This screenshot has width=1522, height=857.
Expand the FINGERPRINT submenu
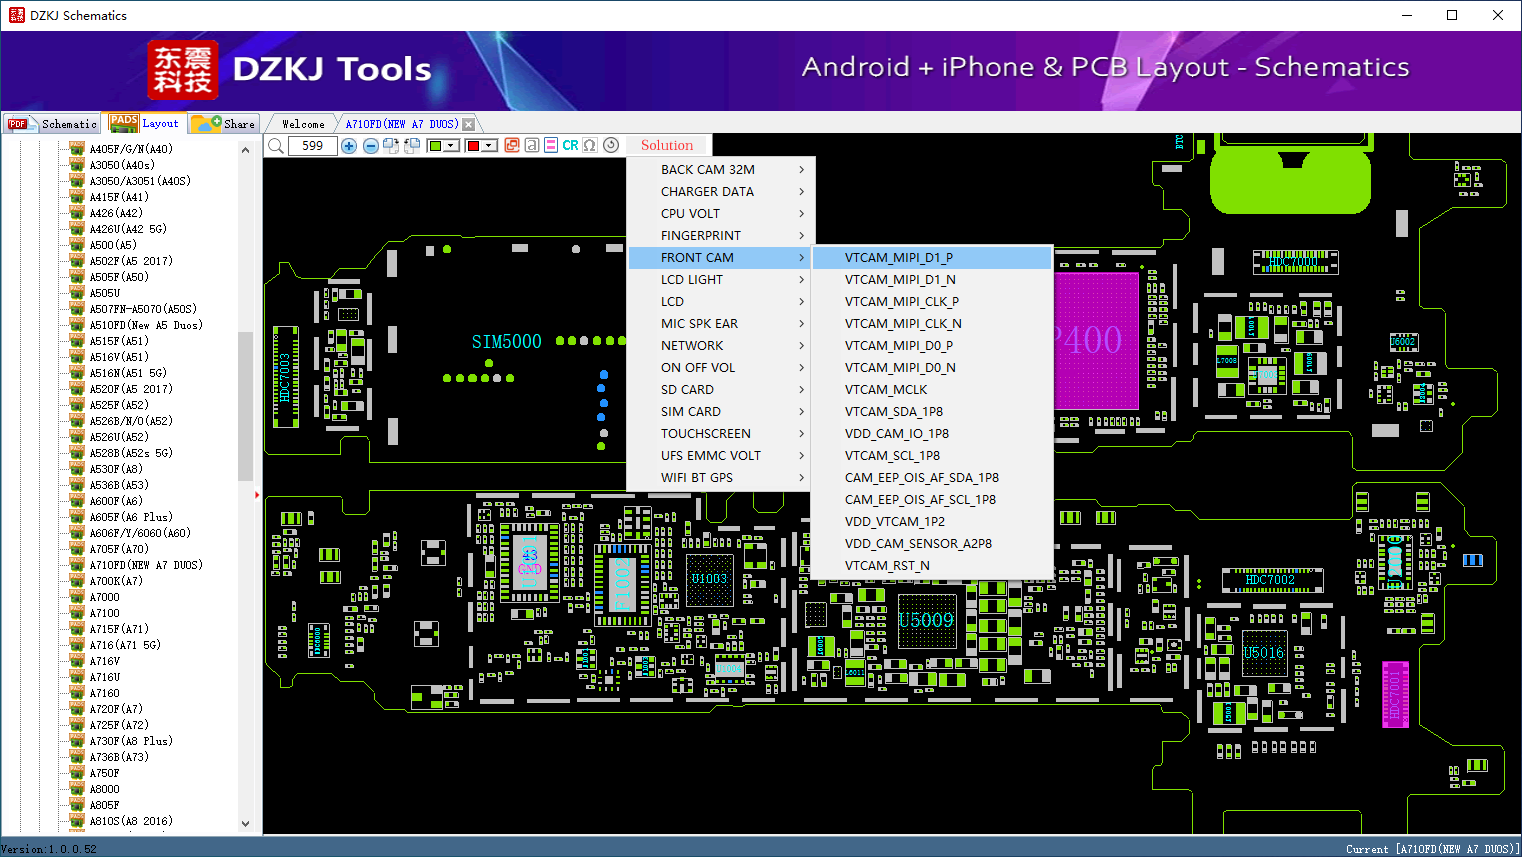click(x=720, y=236)
